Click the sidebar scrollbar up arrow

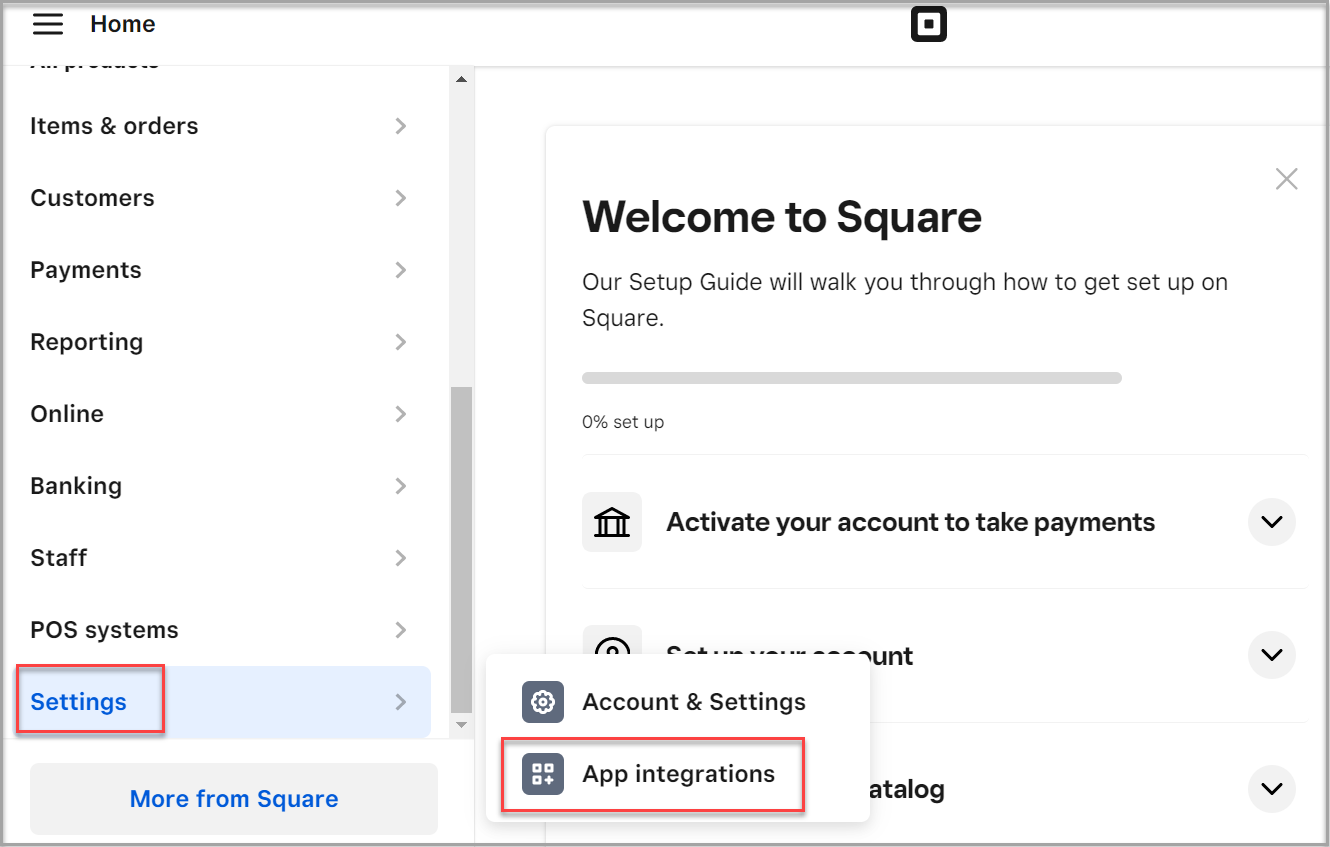coord(461,79)
